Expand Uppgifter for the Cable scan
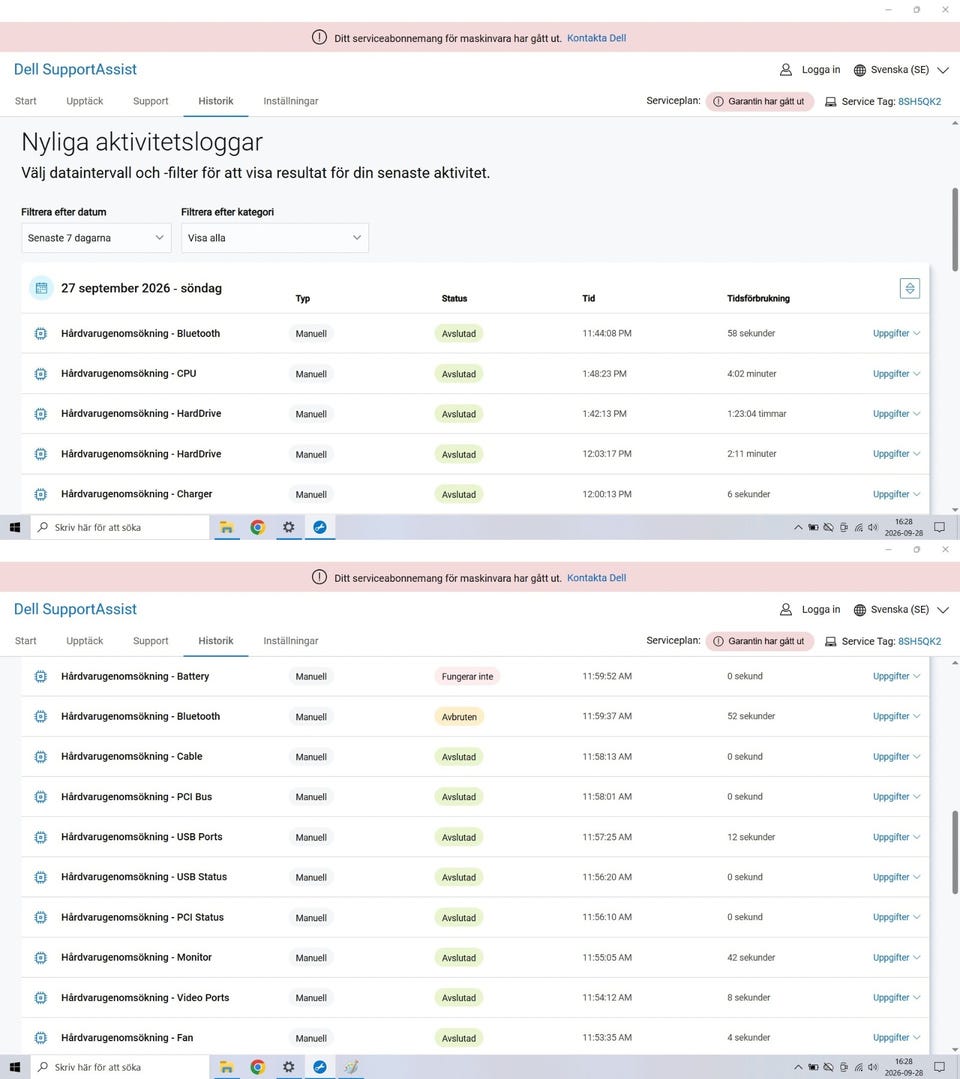The height and width of the screenshot is (1079, 960). click(x=896, y=757)
